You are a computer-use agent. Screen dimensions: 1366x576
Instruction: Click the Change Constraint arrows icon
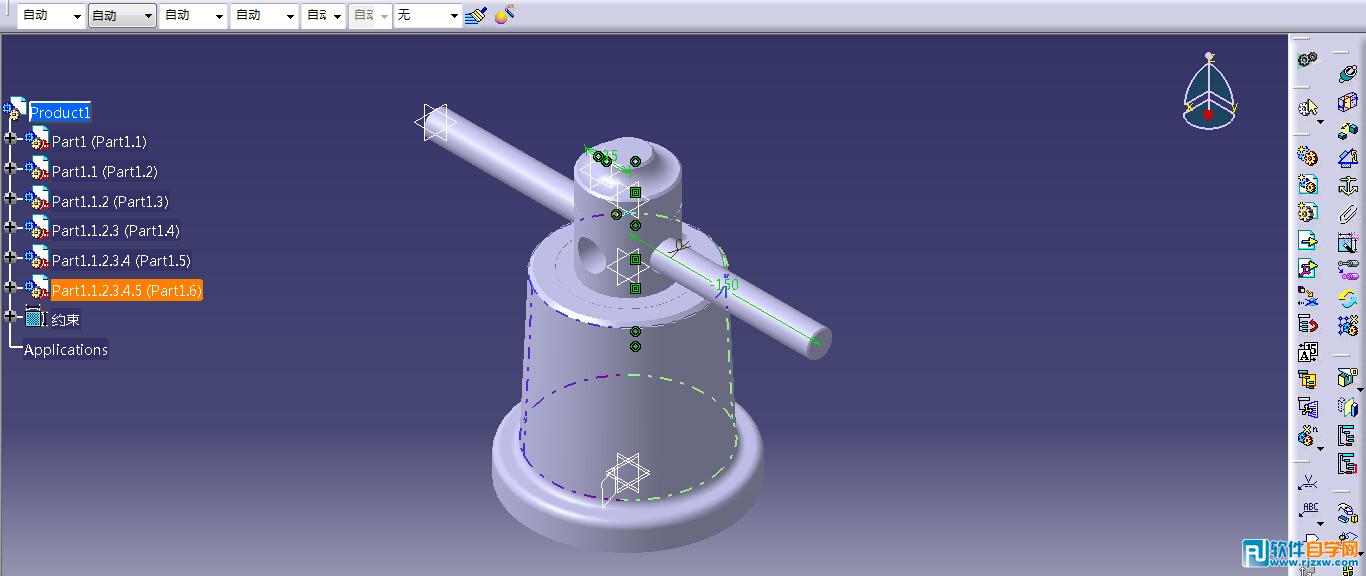[x=1347, y=297]
